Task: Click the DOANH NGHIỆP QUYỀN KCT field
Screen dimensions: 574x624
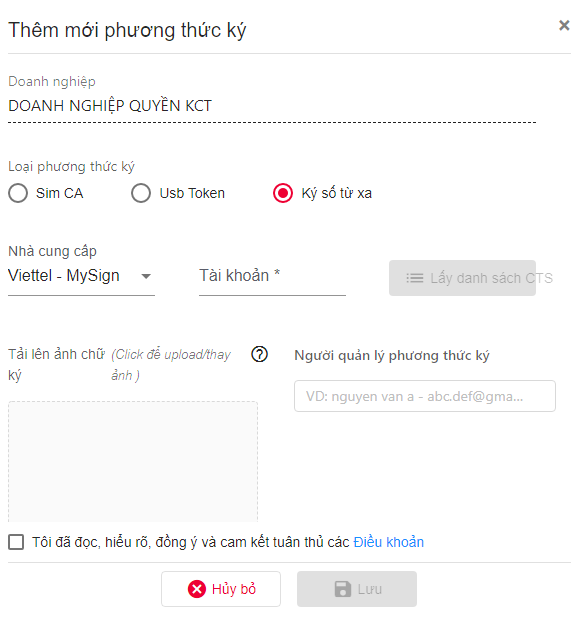Action: pyautogui.click(x=272, y=106)
